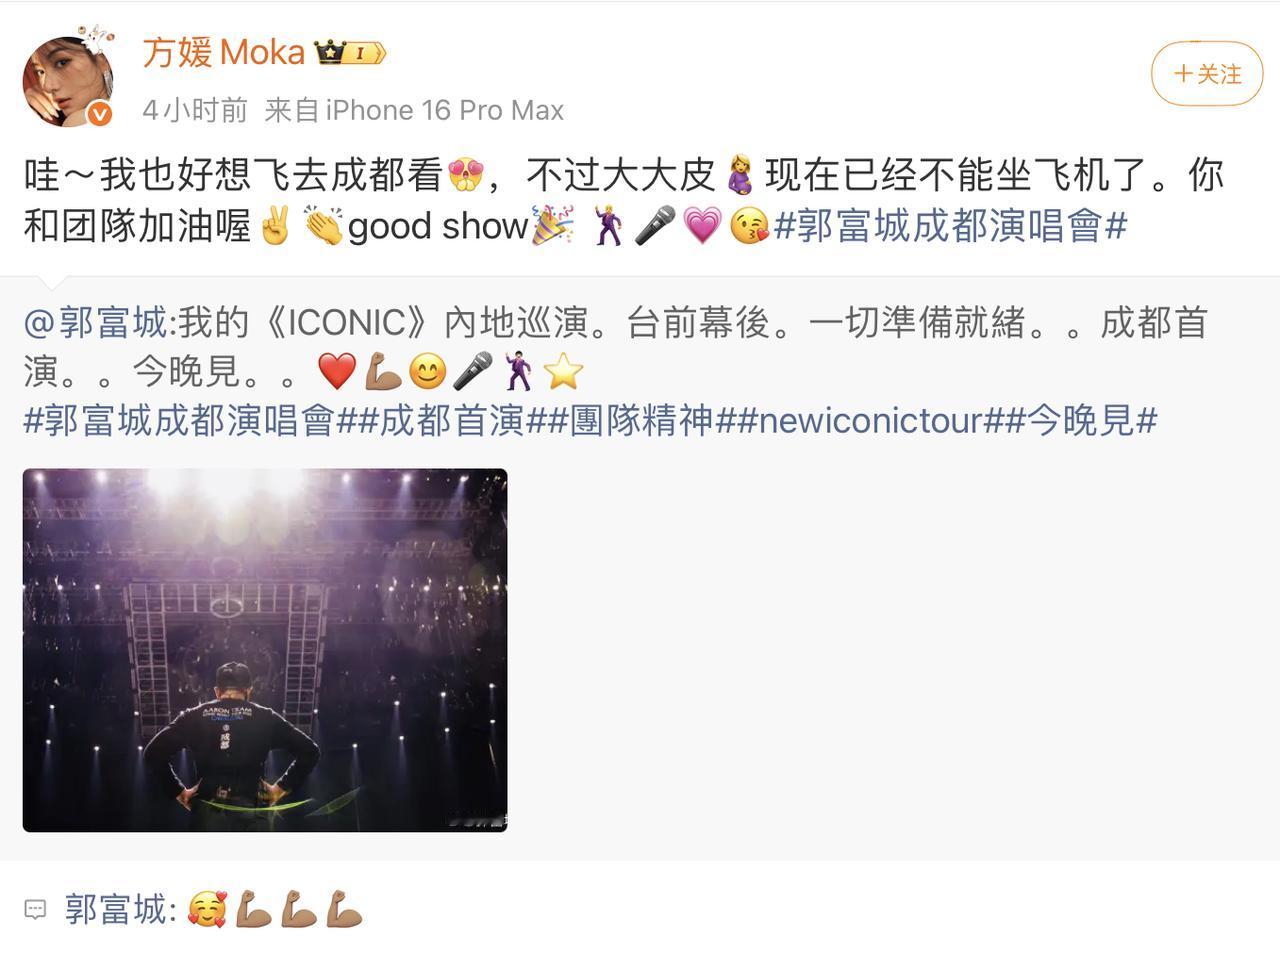Click the 4小时前 post timestamp
This screenshot has width=1280, height=953.
(195, 110)
